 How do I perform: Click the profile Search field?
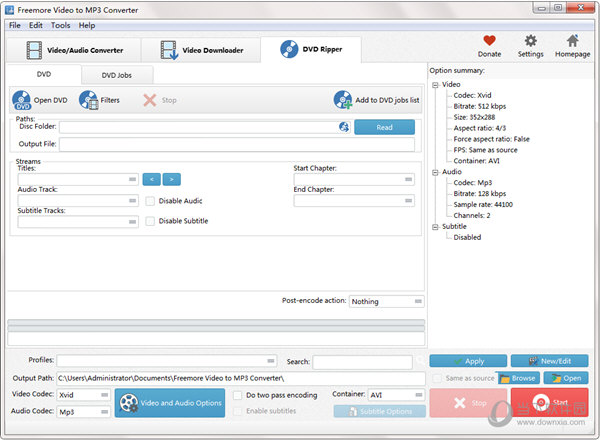click(x=363, y=362)
